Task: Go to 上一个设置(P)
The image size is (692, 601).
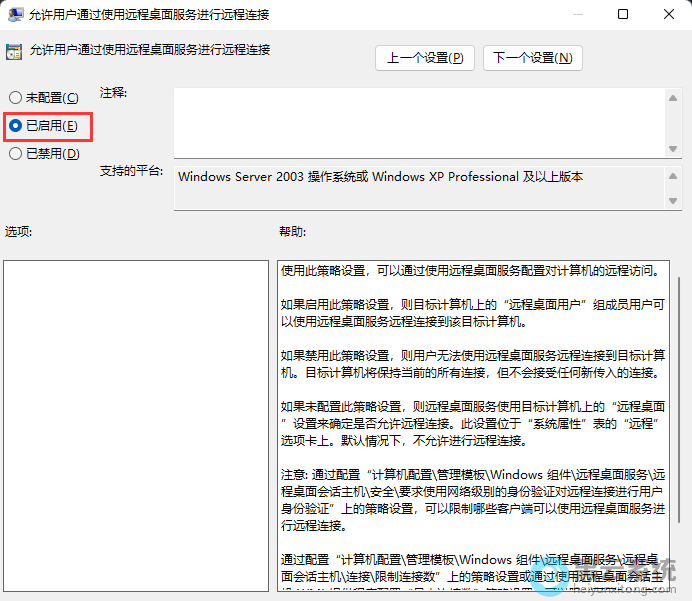Action: pyautogui.click(x=425, y=58)
